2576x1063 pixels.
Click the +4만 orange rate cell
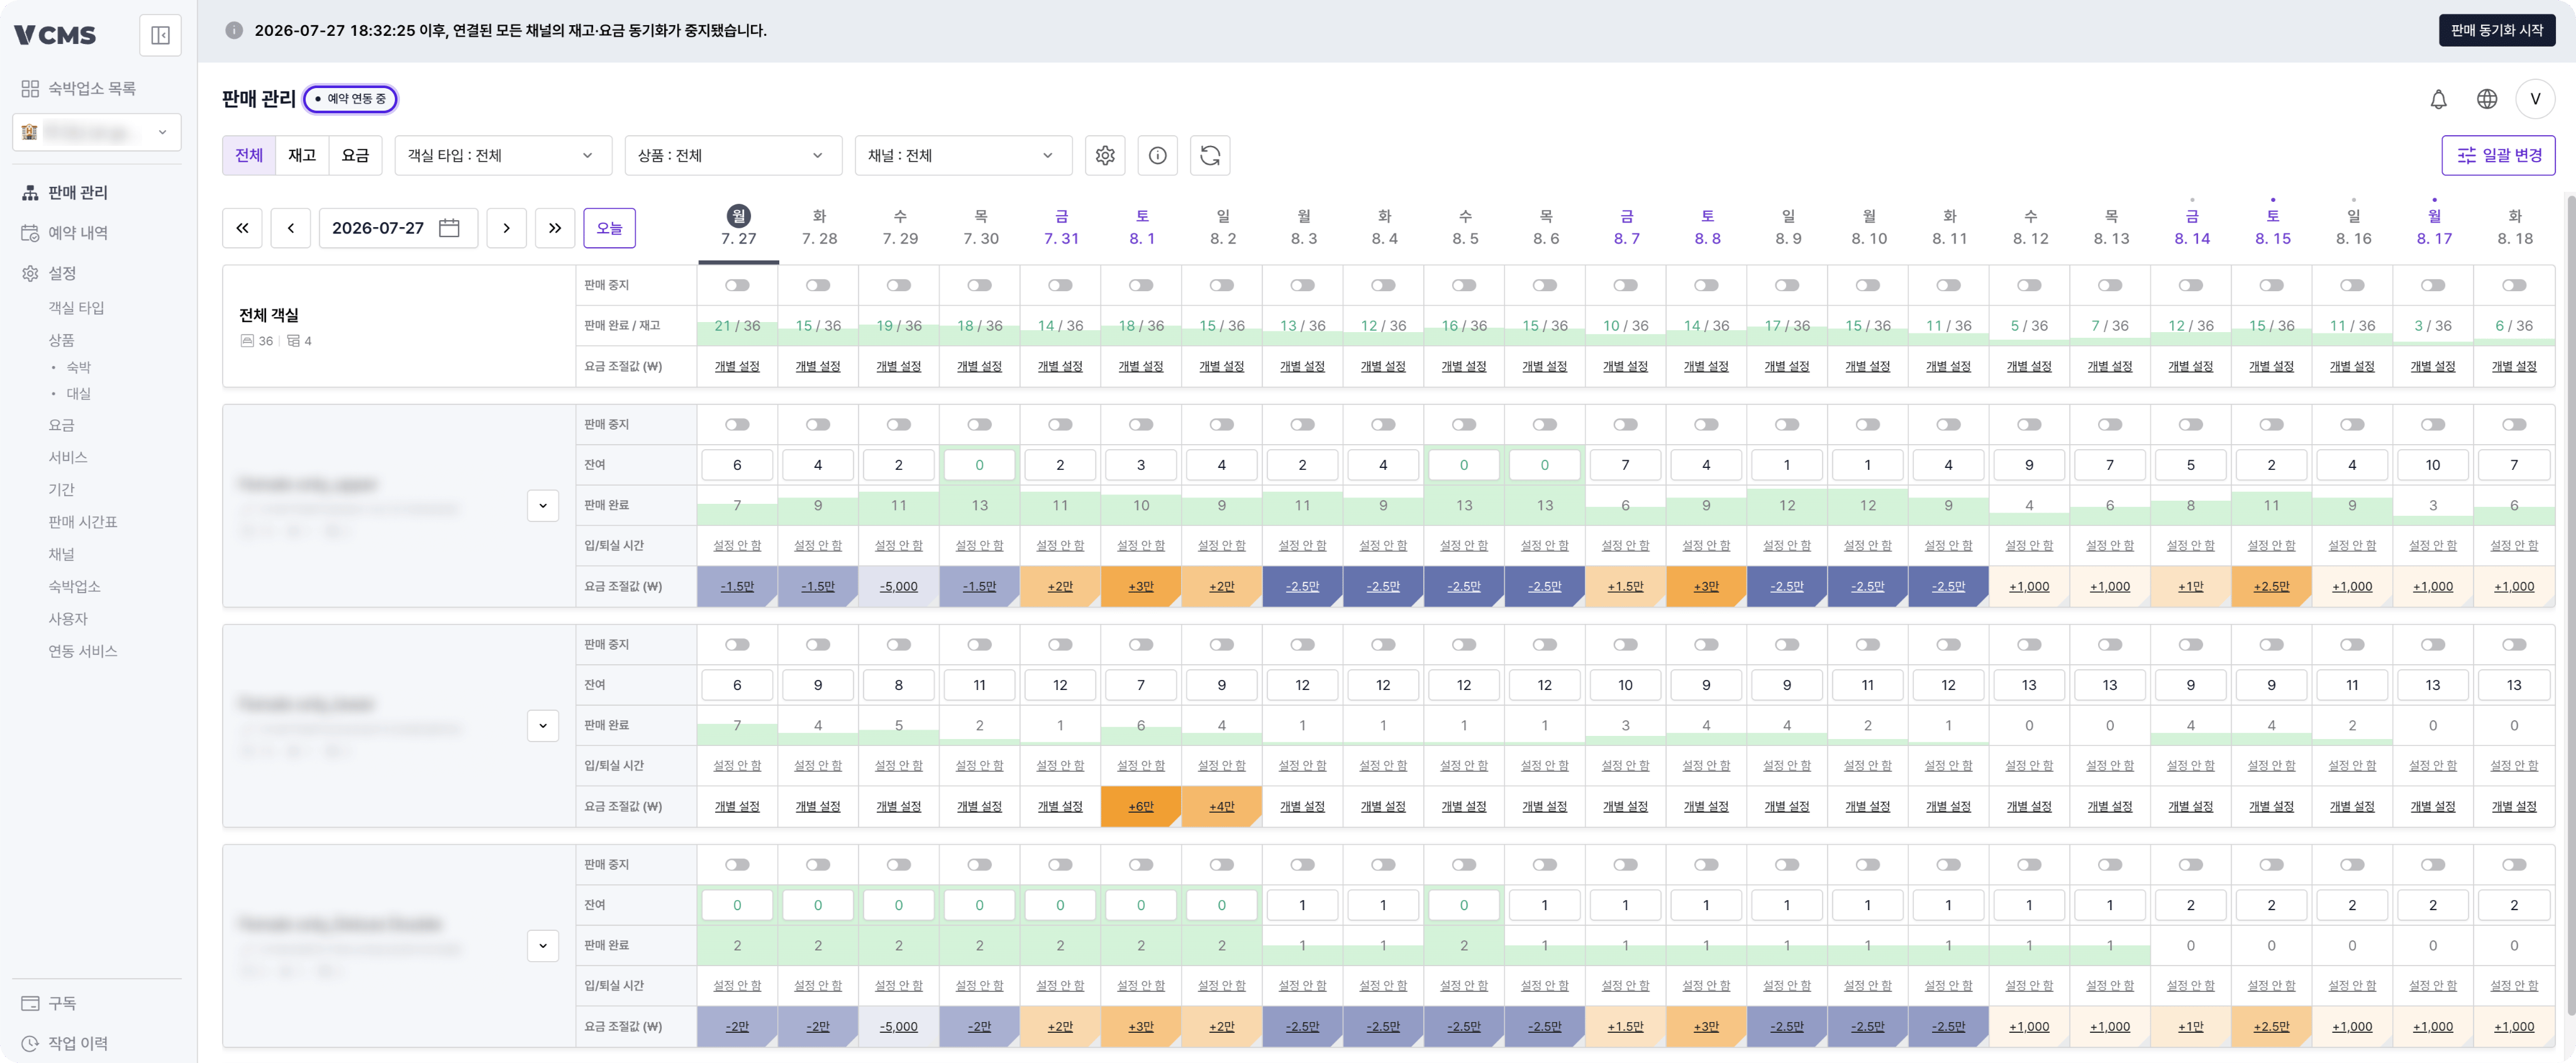click(x=1222, y=806)
